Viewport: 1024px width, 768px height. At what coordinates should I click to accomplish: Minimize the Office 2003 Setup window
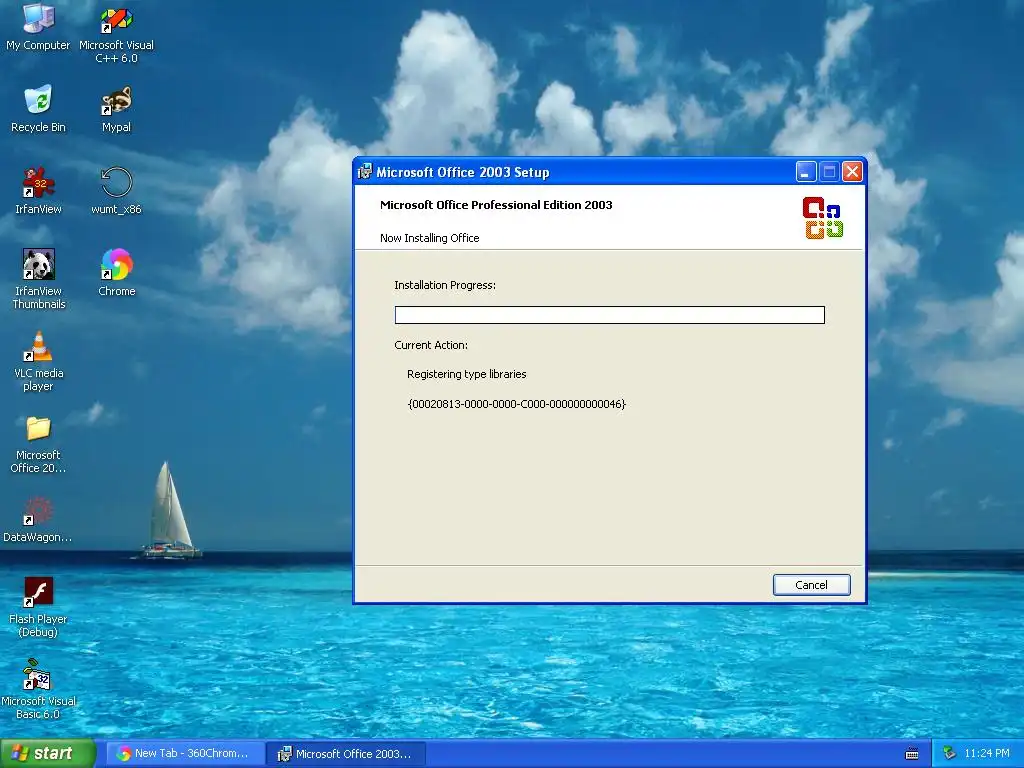point(806,172)
